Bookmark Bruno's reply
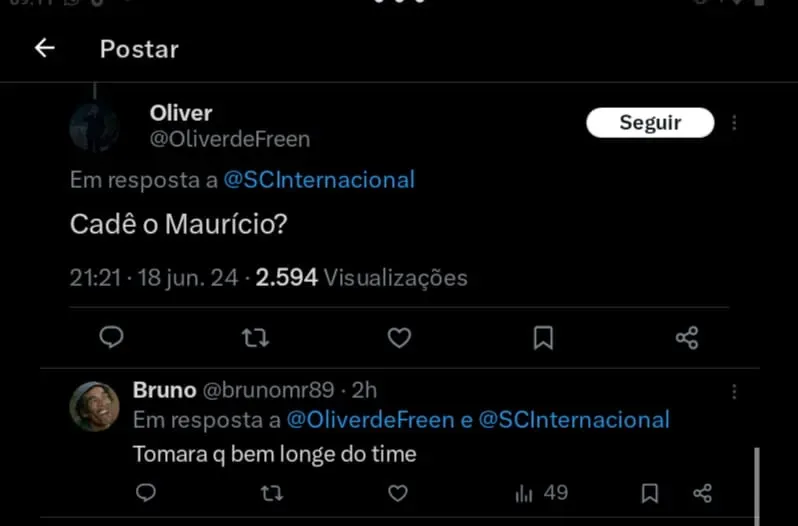This screenshot has height=526, width=798. point(650,493)
